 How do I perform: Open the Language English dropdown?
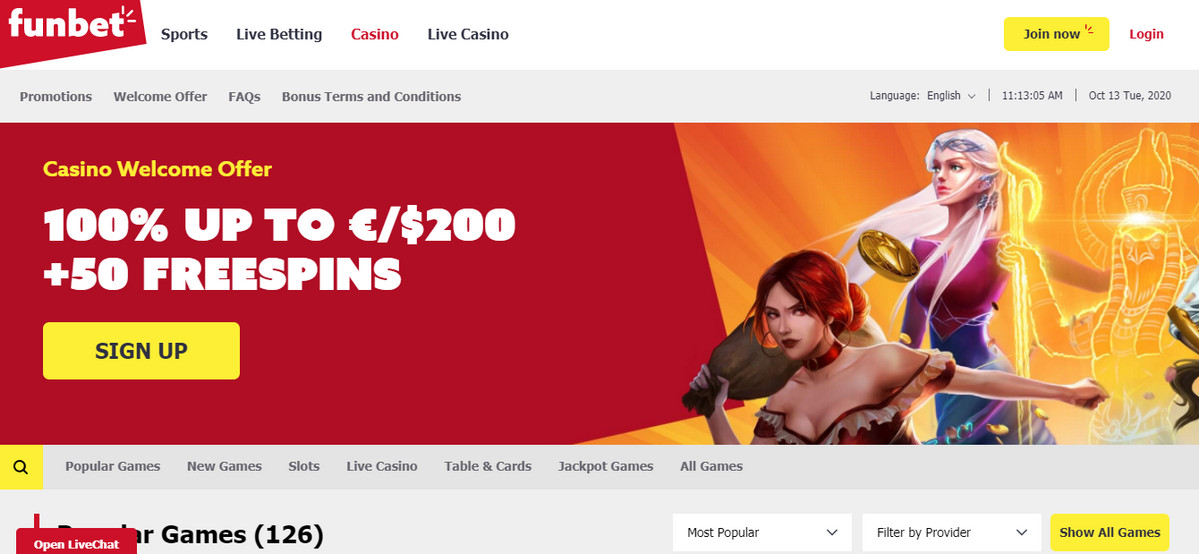951,96
